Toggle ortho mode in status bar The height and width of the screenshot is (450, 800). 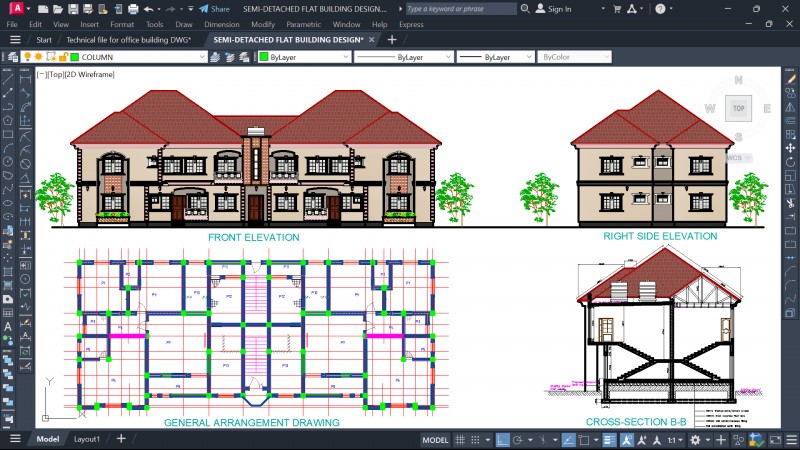coord(503,440)
